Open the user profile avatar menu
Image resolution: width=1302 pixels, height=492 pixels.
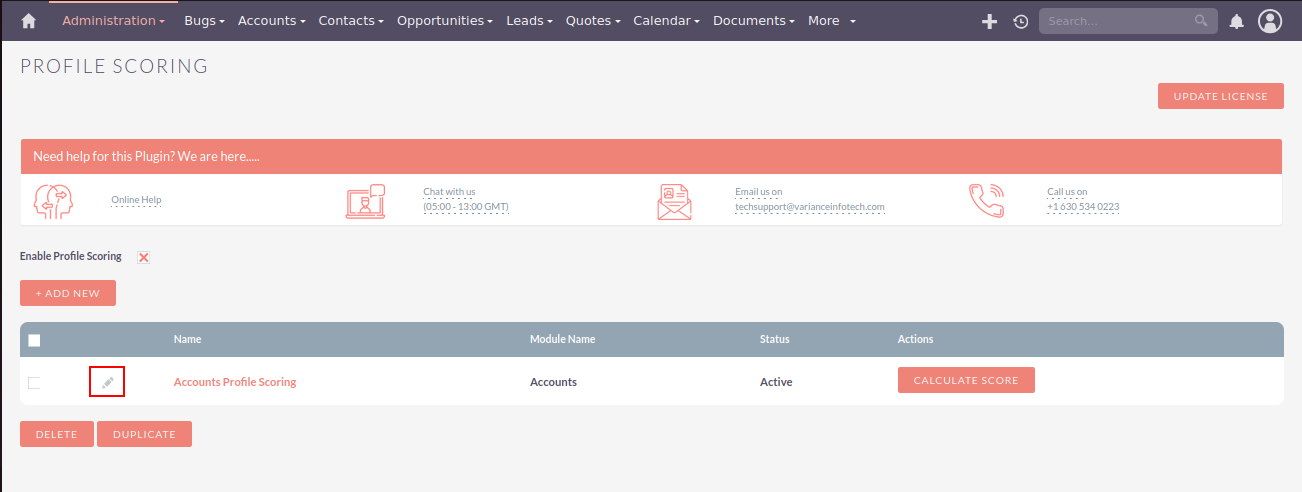[1270, 21]
